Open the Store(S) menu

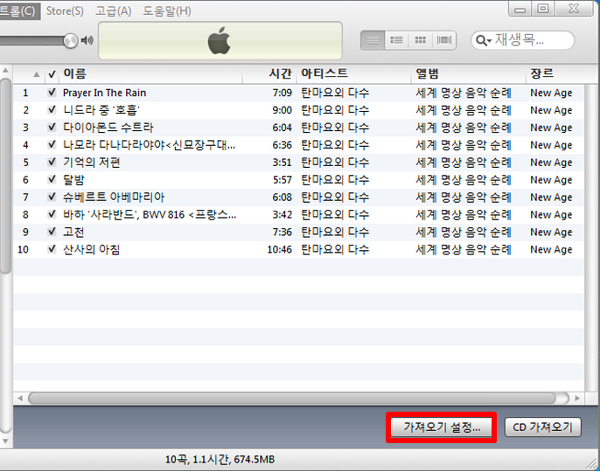coord(65,11)
